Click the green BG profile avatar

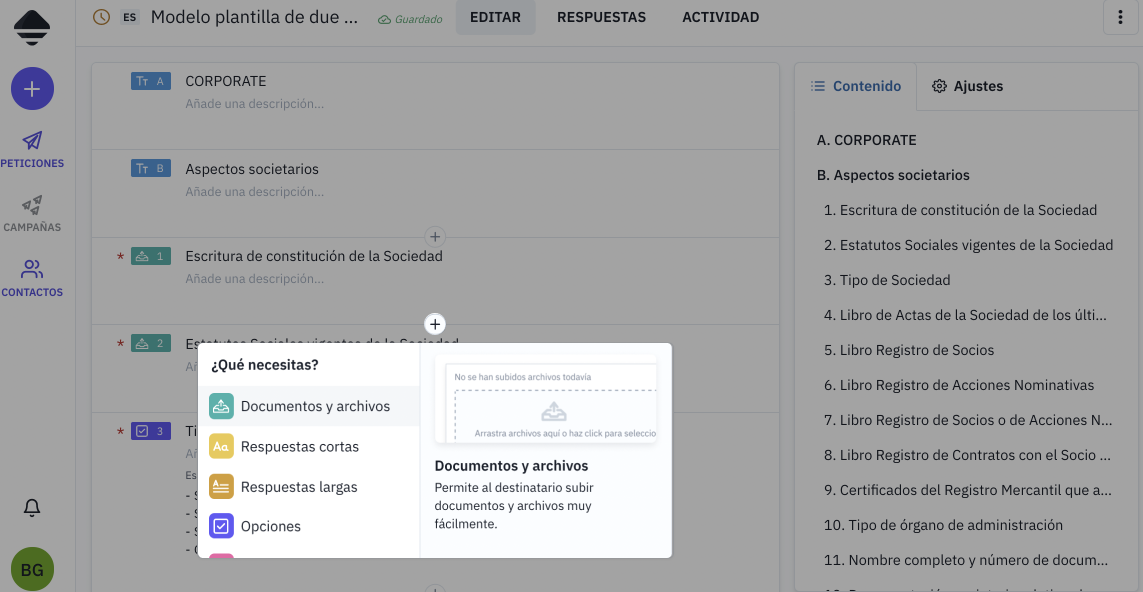pos(32,569)
